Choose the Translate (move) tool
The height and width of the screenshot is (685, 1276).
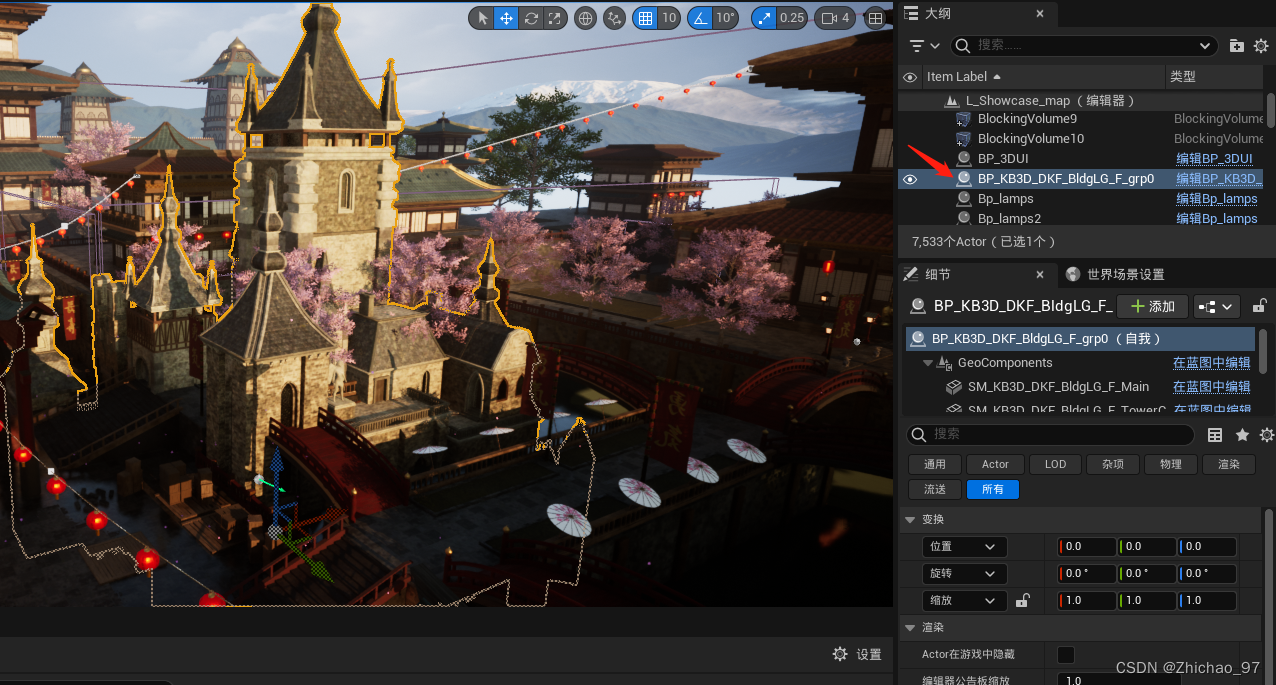pos(506,18)
